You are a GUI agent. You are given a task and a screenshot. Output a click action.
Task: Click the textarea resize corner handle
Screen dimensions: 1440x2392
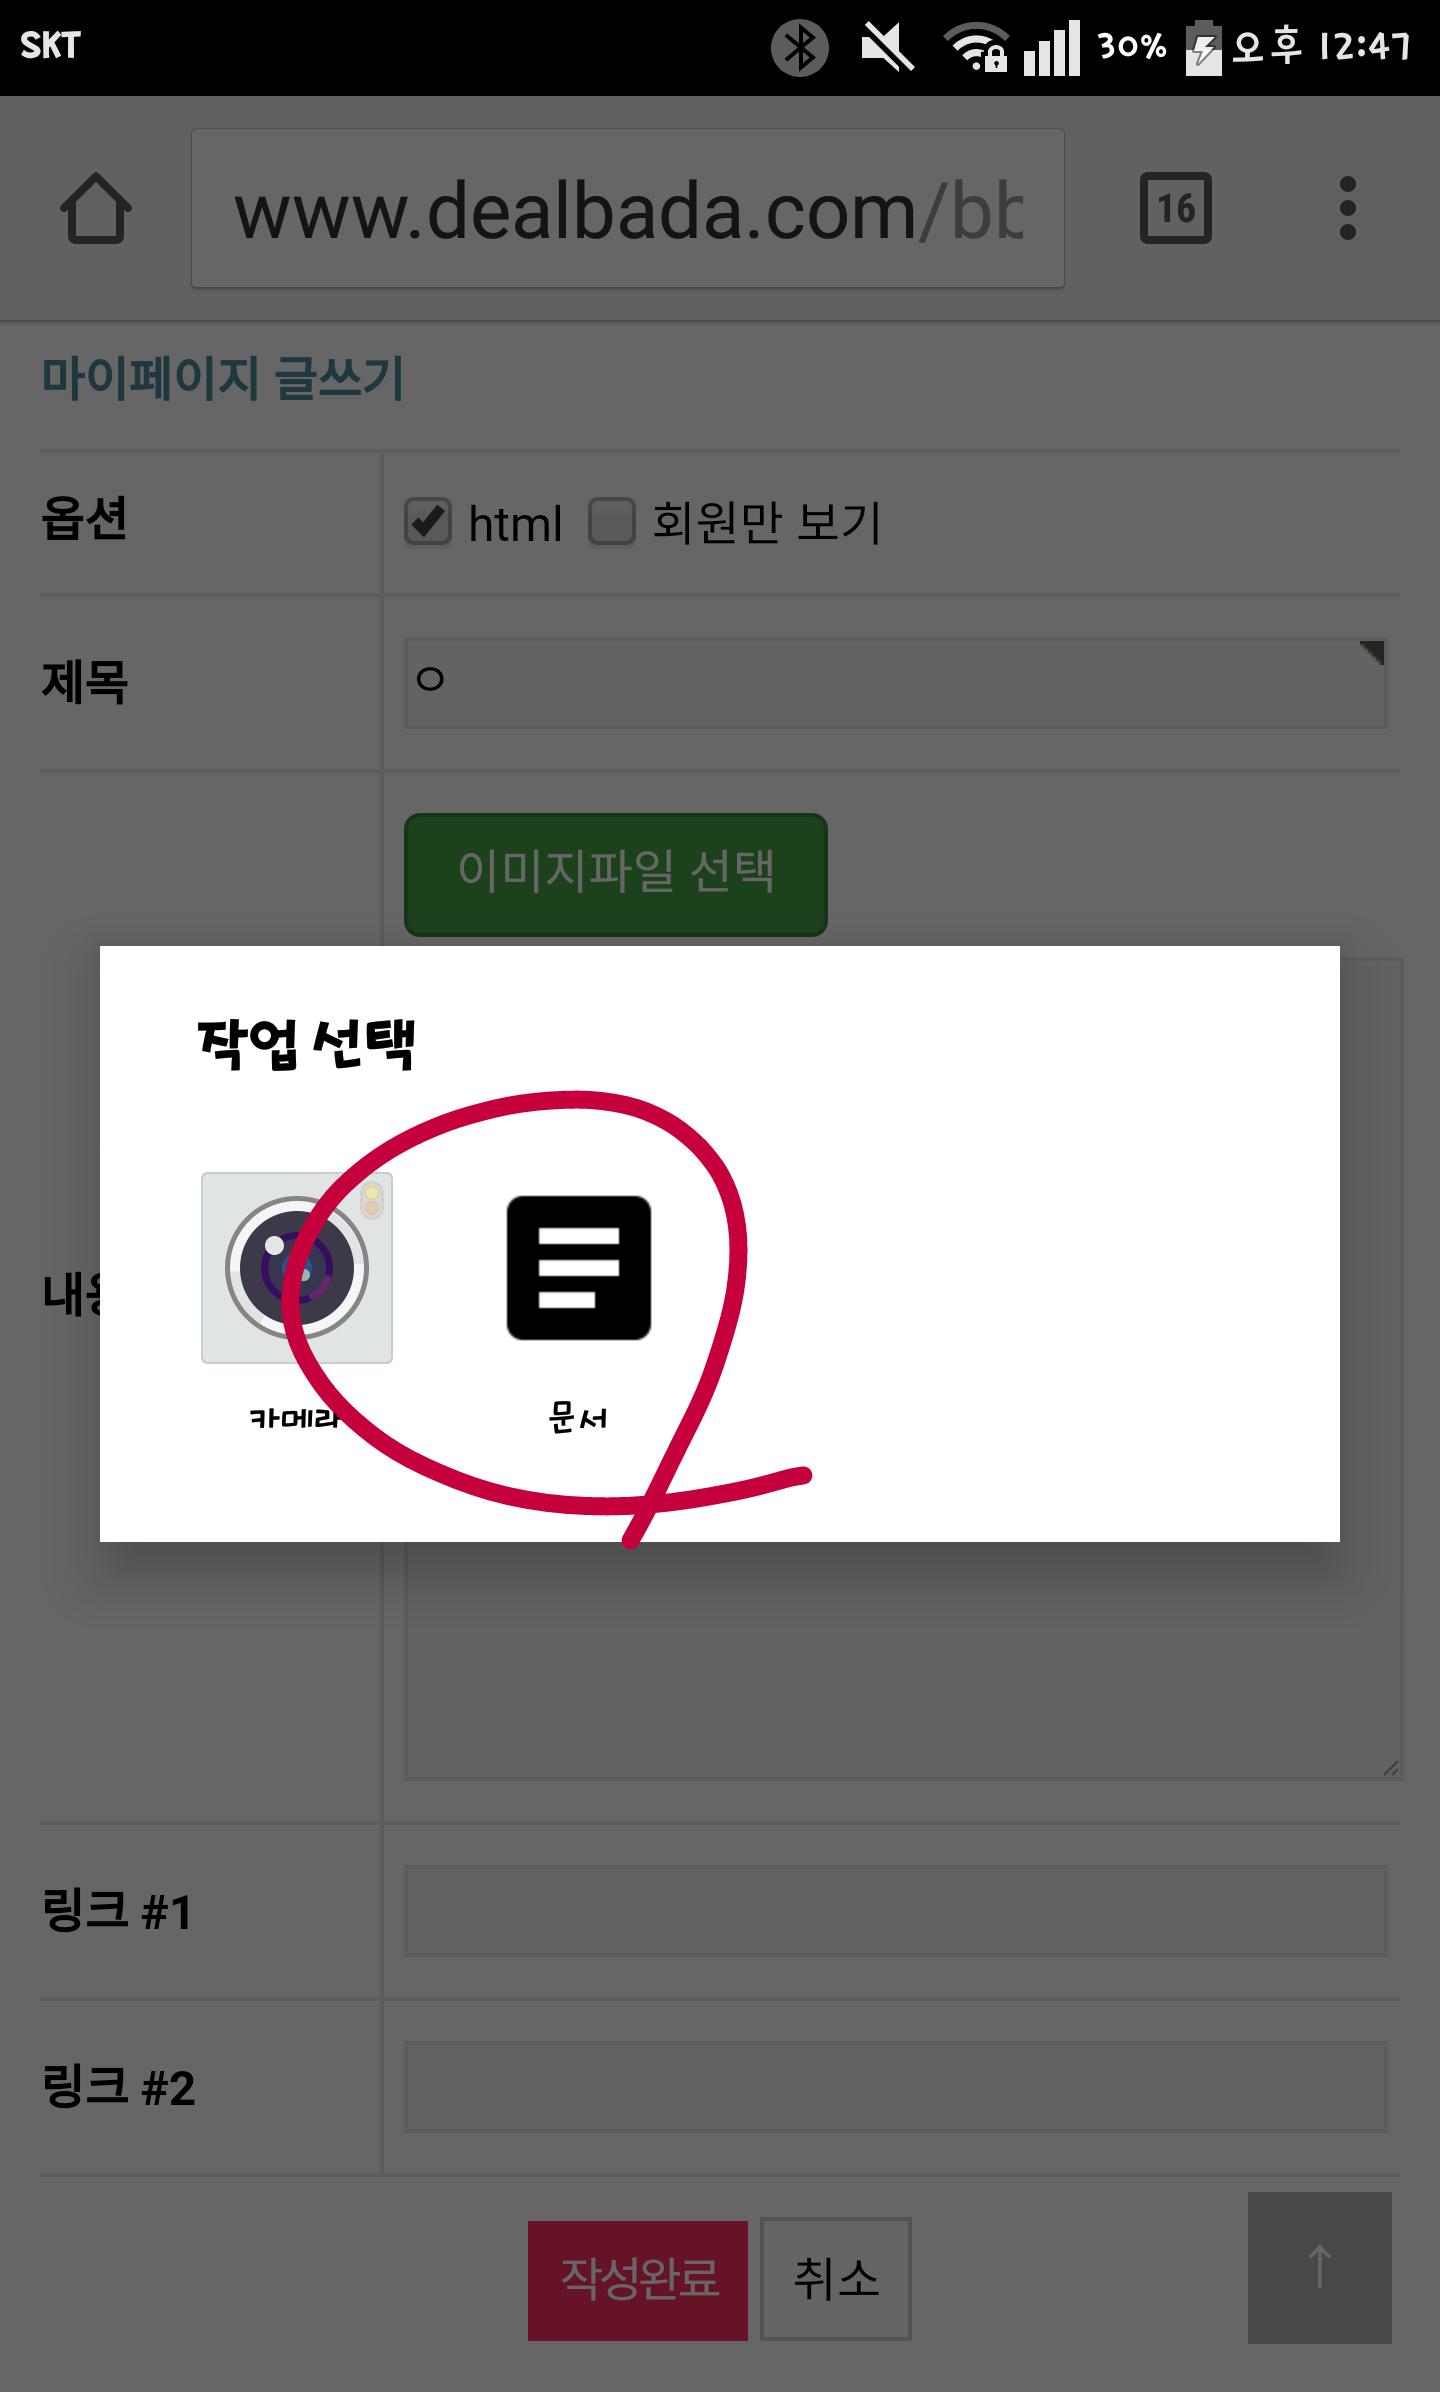coord(1390,1767)
